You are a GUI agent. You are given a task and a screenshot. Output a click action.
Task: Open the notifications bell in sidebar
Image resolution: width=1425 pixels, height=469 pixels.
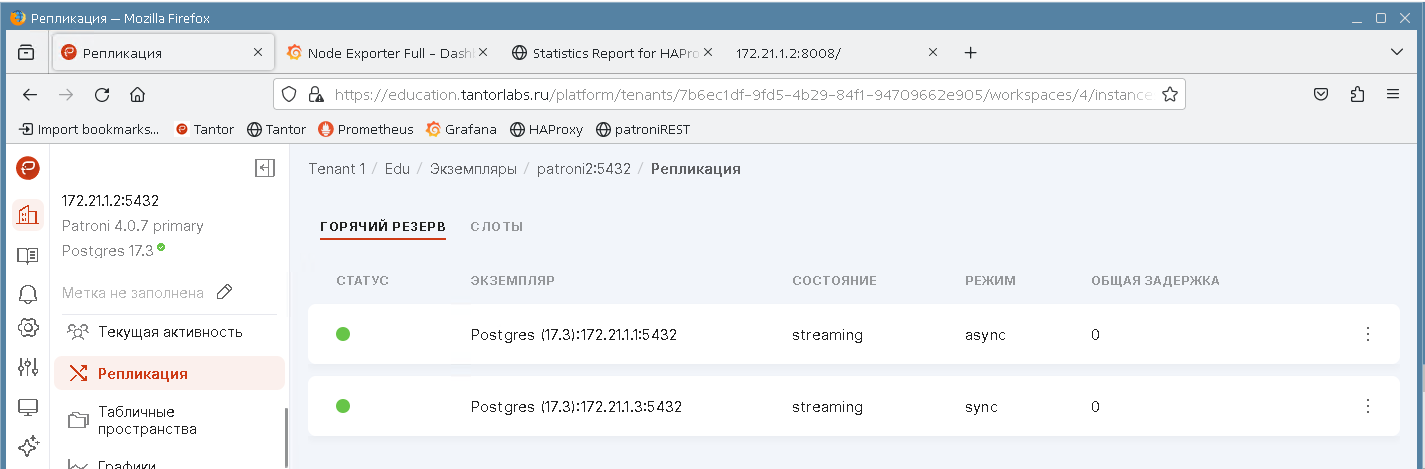pos(28,293)
